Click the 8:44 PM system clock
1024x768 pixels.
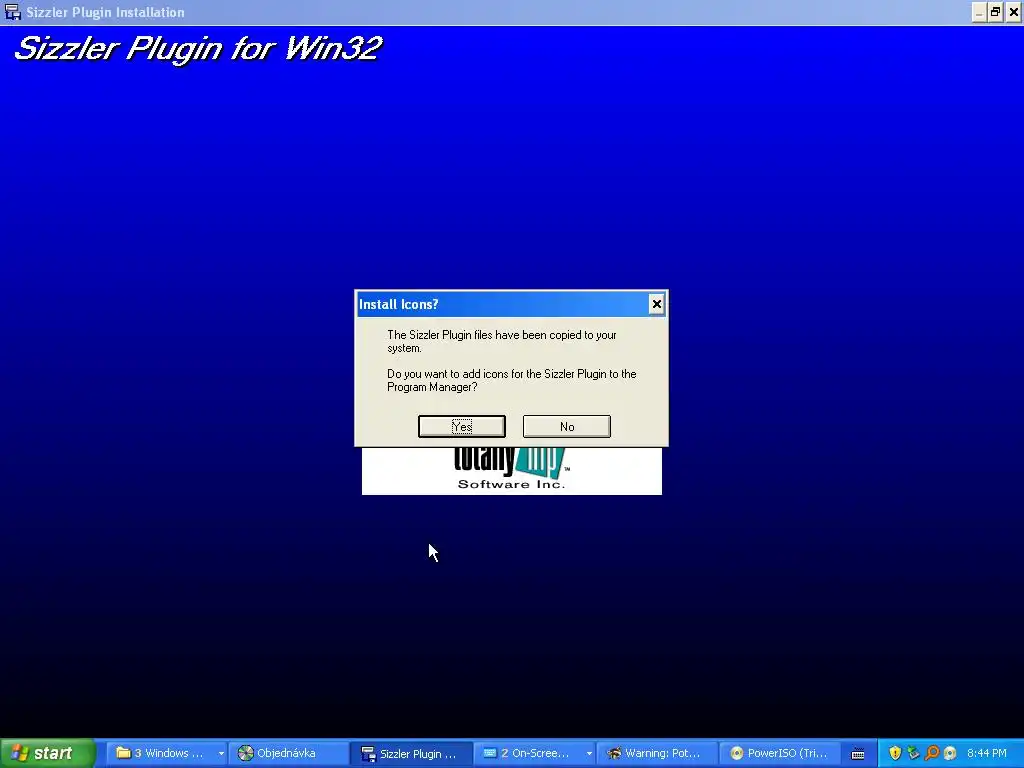click(987, 753)
